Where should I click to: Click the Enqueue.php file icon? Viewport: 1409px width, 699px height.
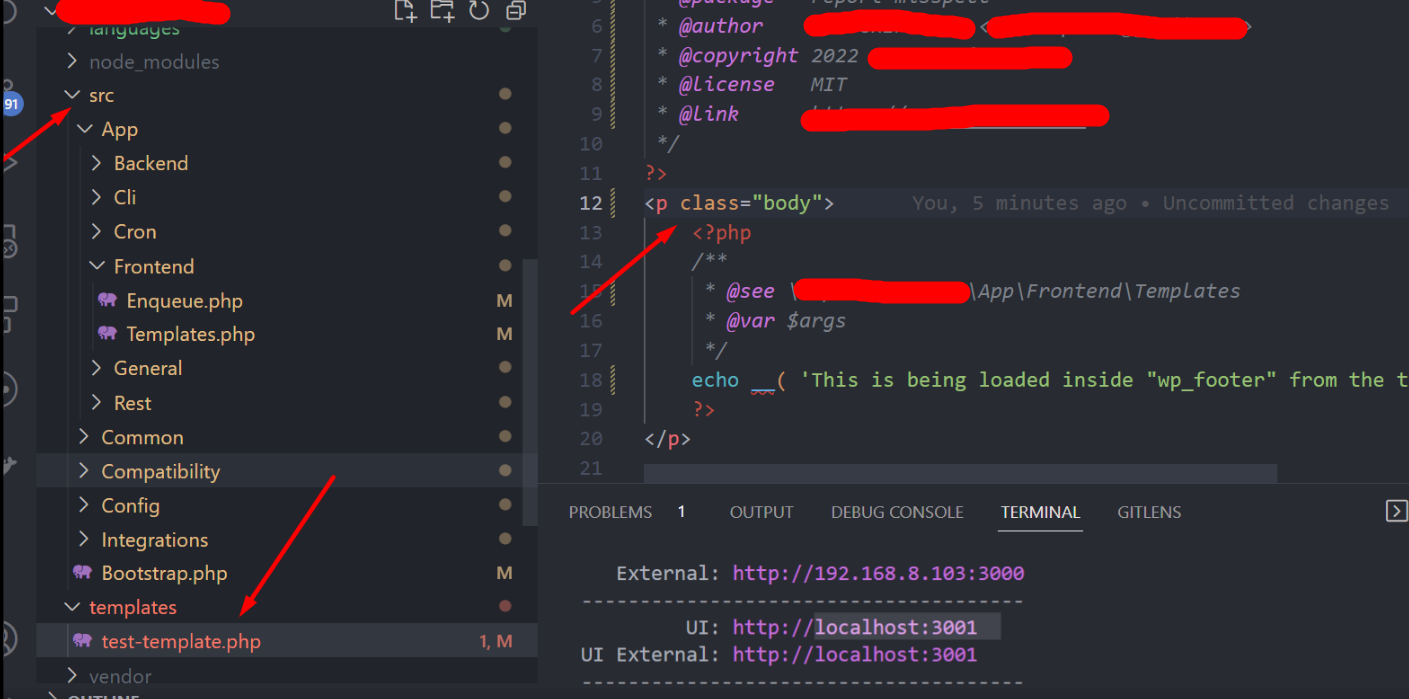coord(108,300)
